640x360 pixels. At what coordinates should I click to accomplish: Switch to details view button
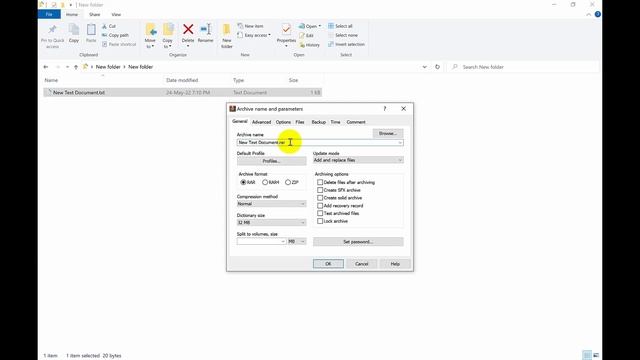[x=587, y=355]
